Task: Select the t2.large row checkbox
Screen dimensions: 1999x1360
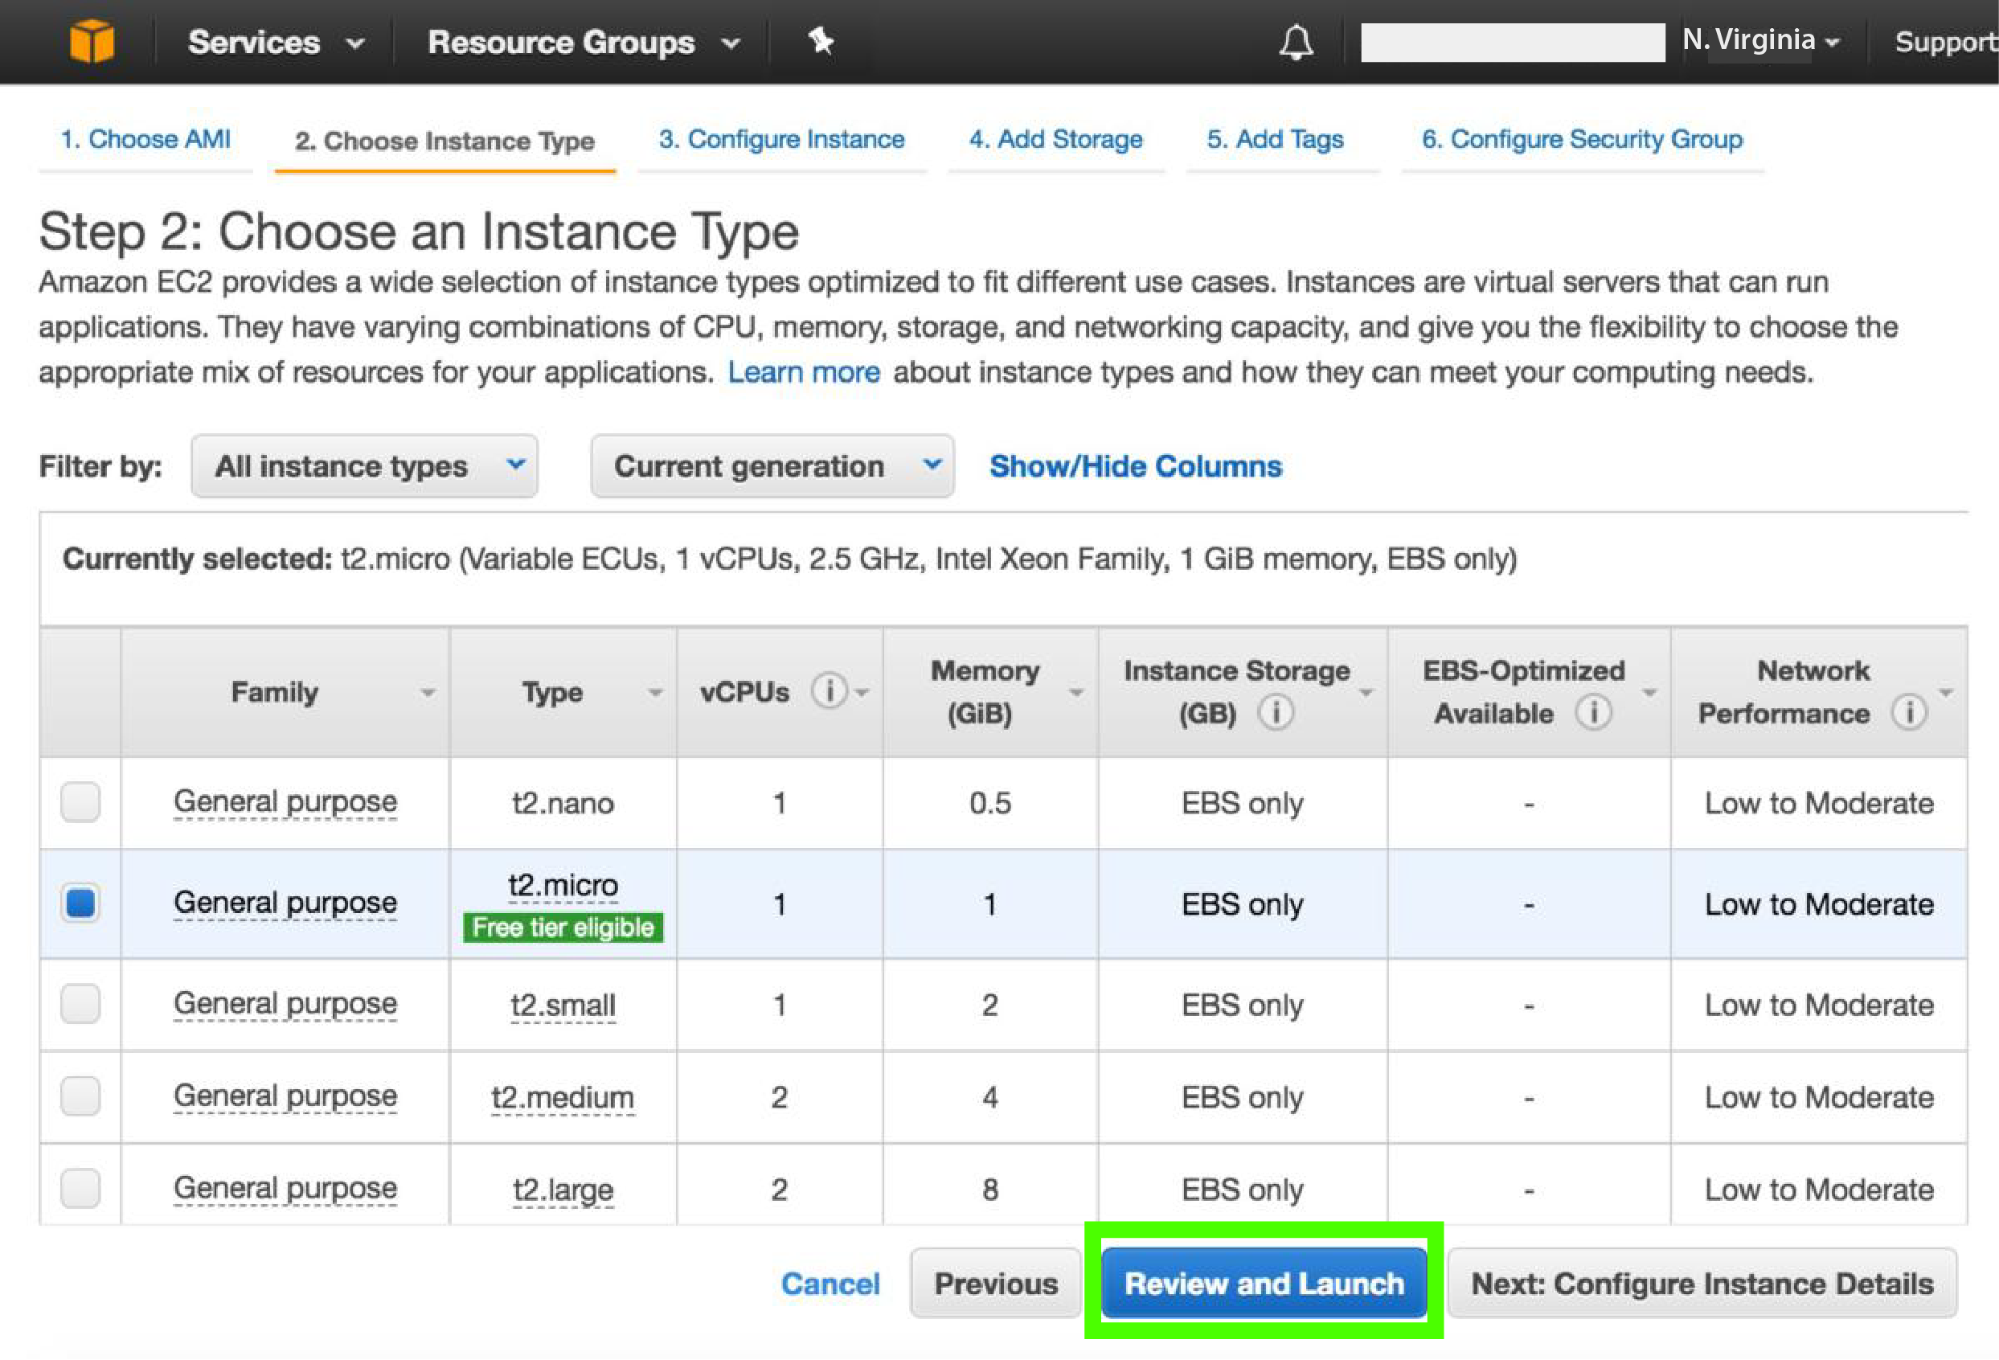Action: click(x=80, y=1188)
